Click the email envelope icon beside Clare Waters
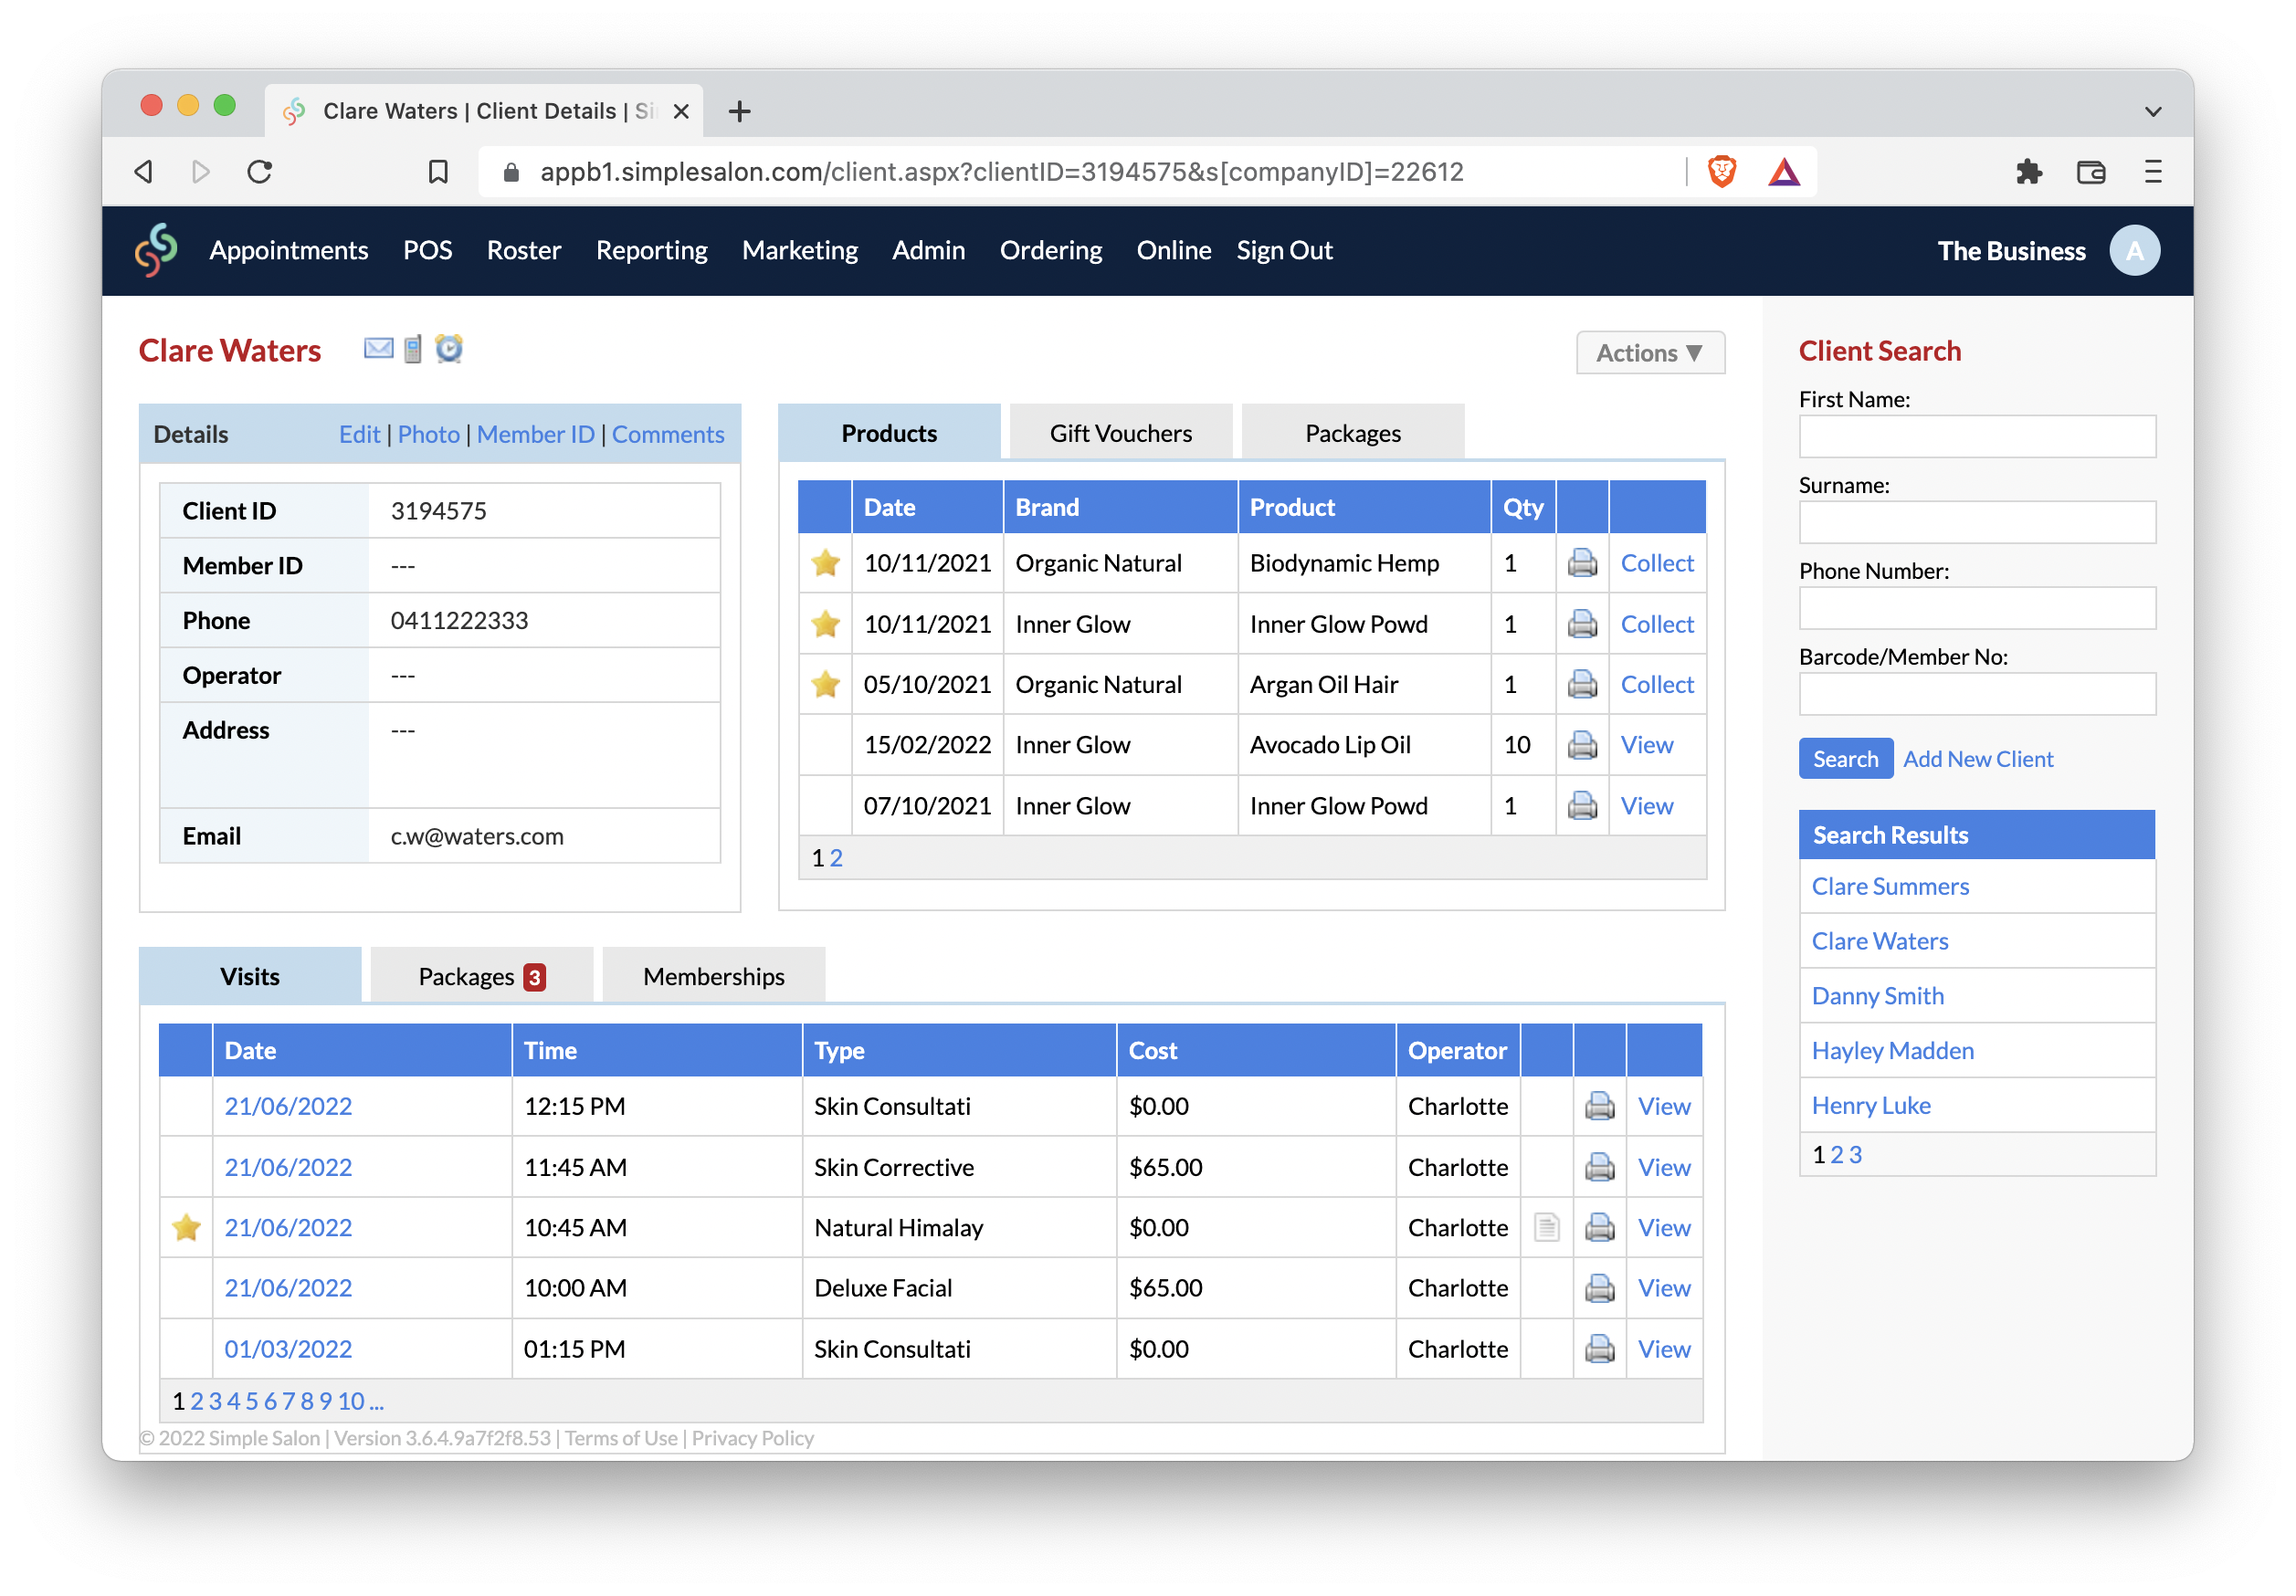2296x1596 pixels. click(x=378, y=349)
